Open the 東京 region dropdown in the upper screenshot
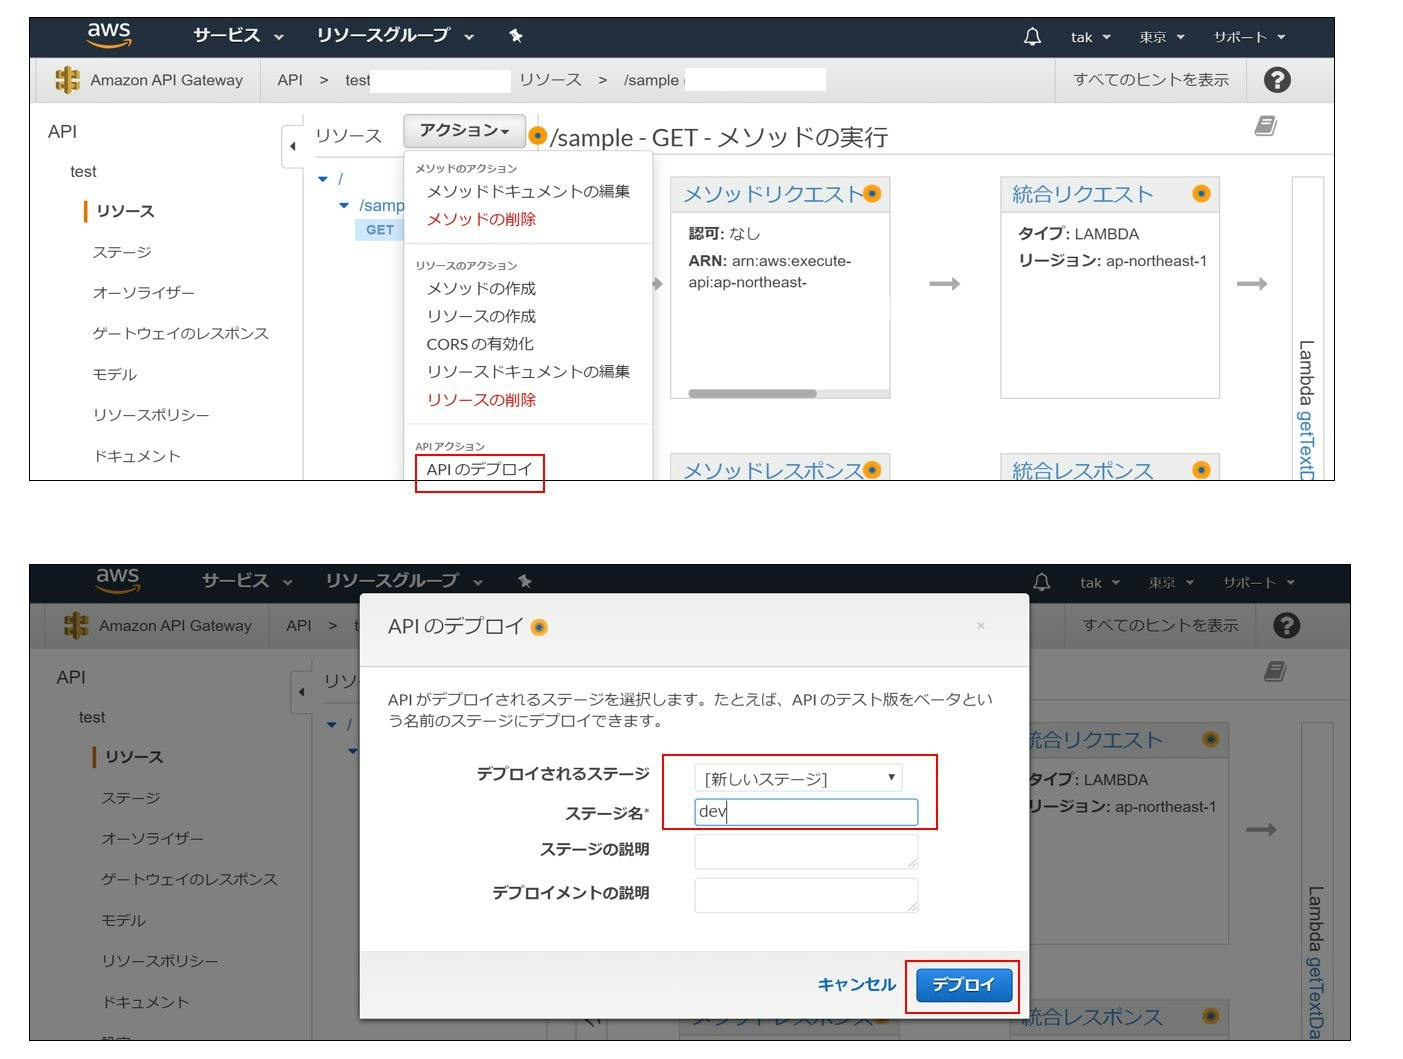 click(1162, 37)
